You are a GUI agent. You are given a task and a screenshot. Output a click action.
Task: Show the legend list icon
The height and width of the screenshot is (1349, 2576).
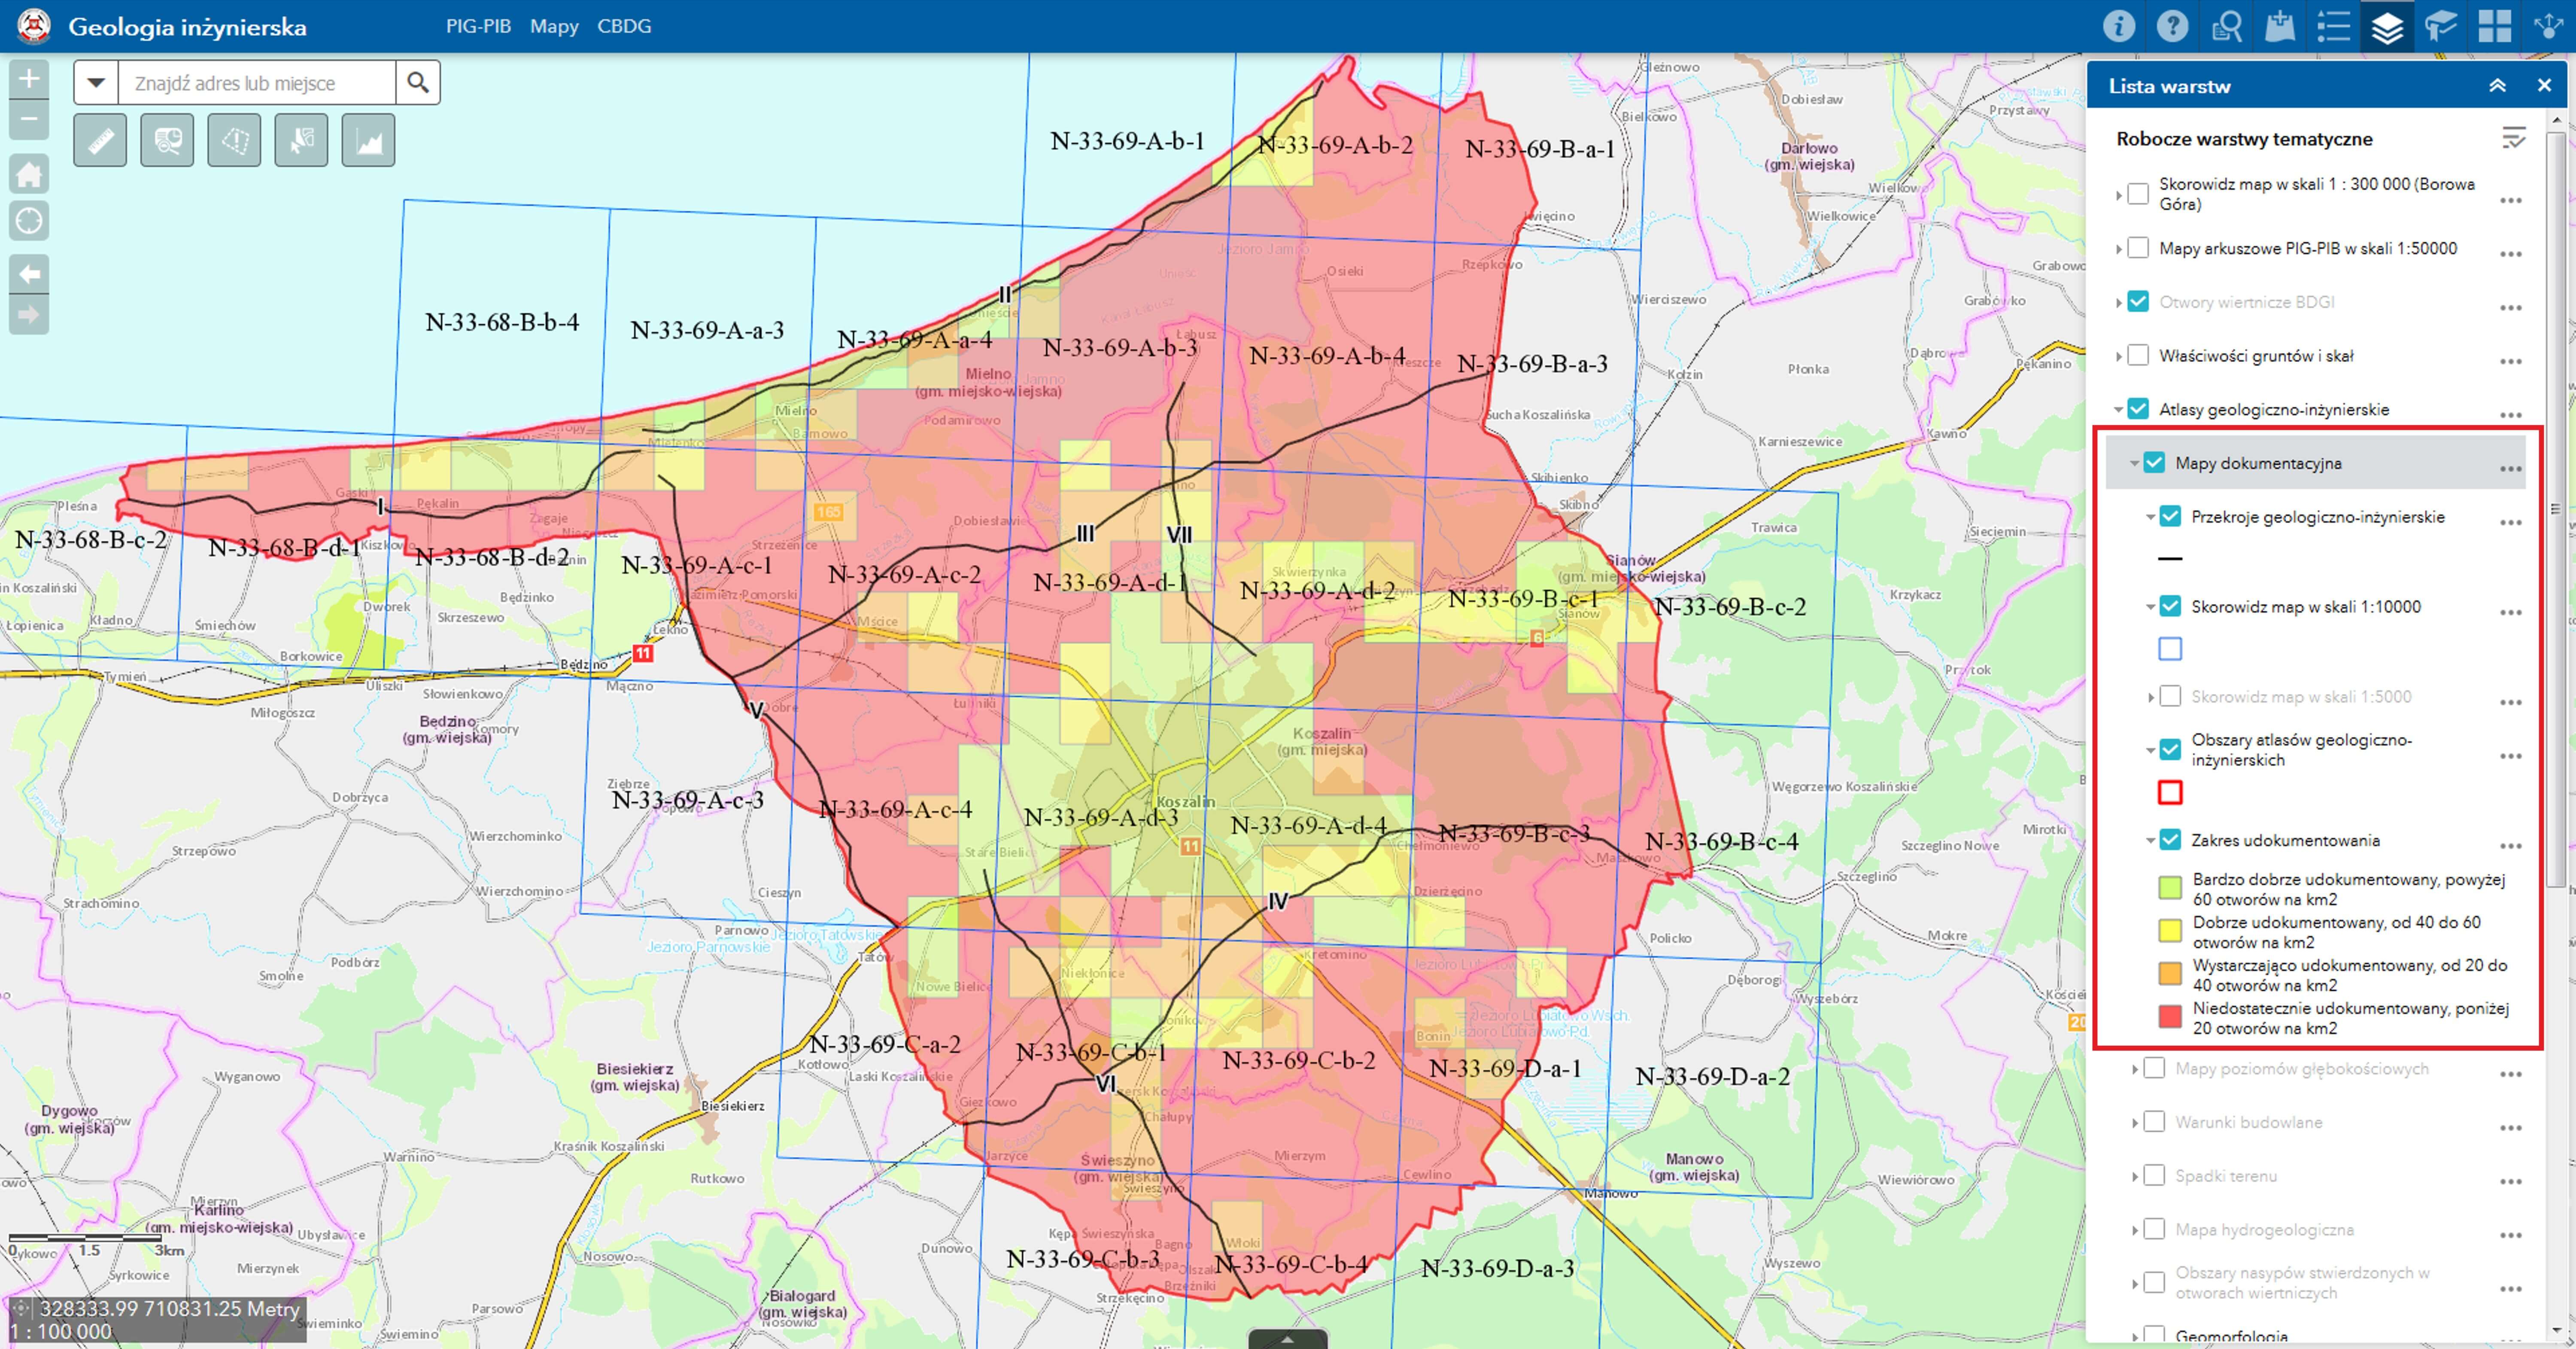pyautogui.click(x=2333, y=26)
